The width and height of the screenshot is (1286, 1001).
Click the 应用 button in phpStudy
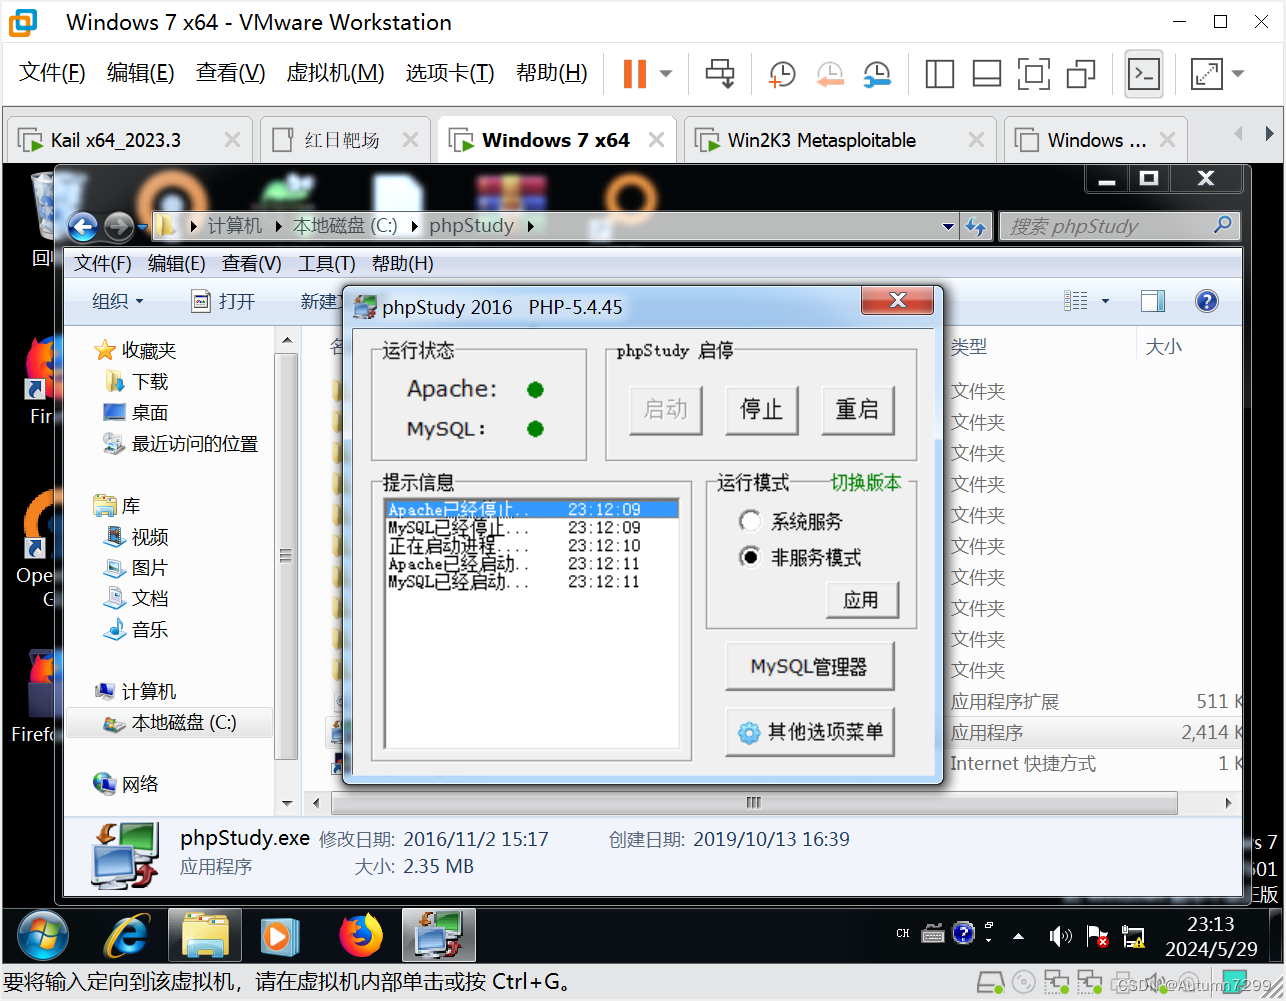[x=862, y=600]
